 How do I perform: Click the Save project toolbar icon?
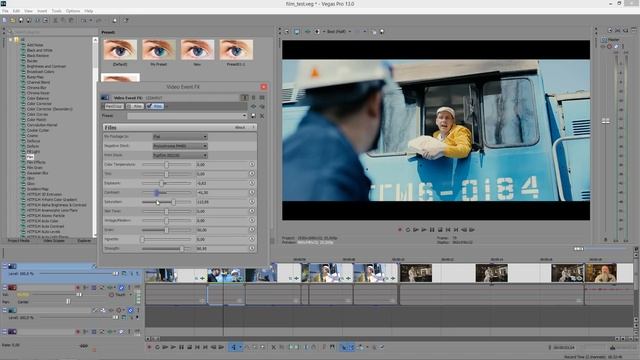click(21, 20)
